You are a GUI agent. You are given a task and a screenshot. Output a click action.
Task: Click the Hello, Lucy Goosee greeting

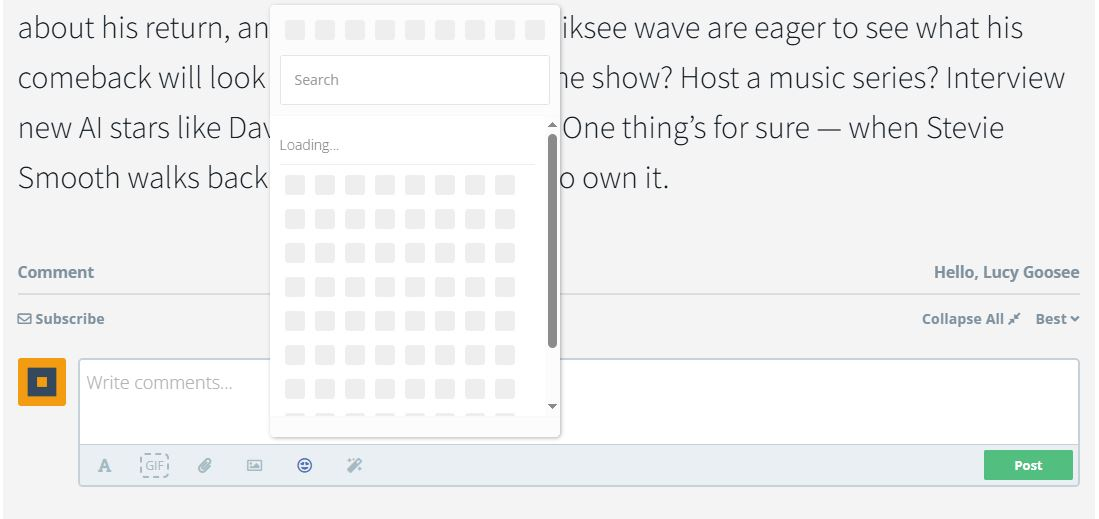1006,272
